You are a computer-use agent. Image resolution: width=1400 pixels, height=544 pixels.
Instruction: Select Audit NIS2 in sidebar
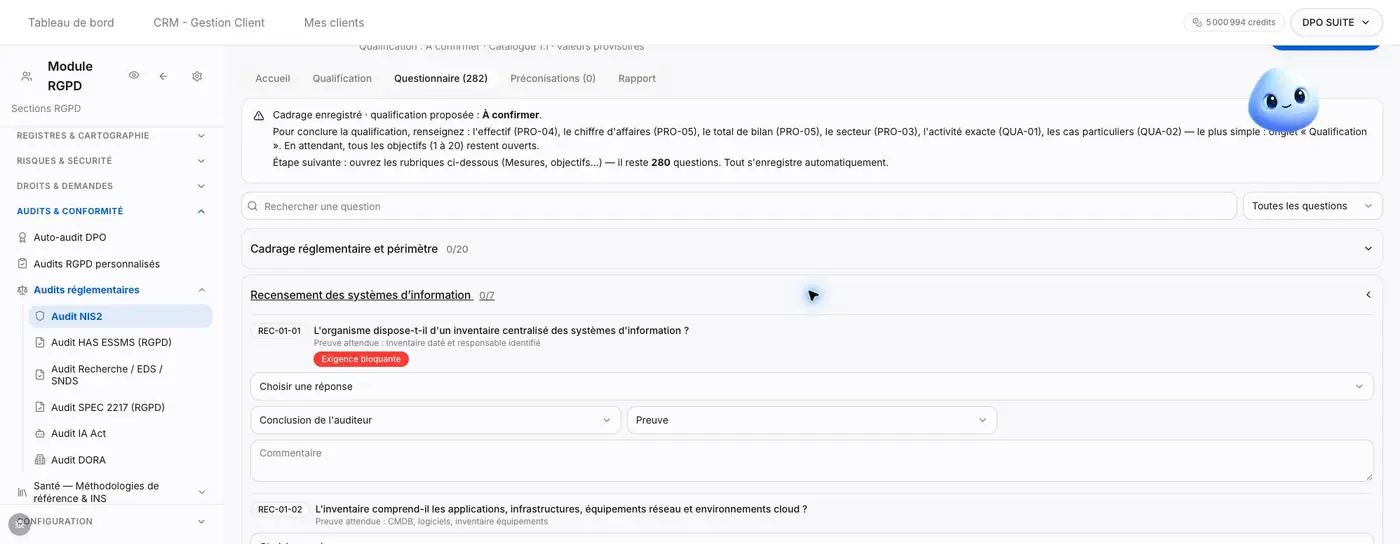click(120, 316)
